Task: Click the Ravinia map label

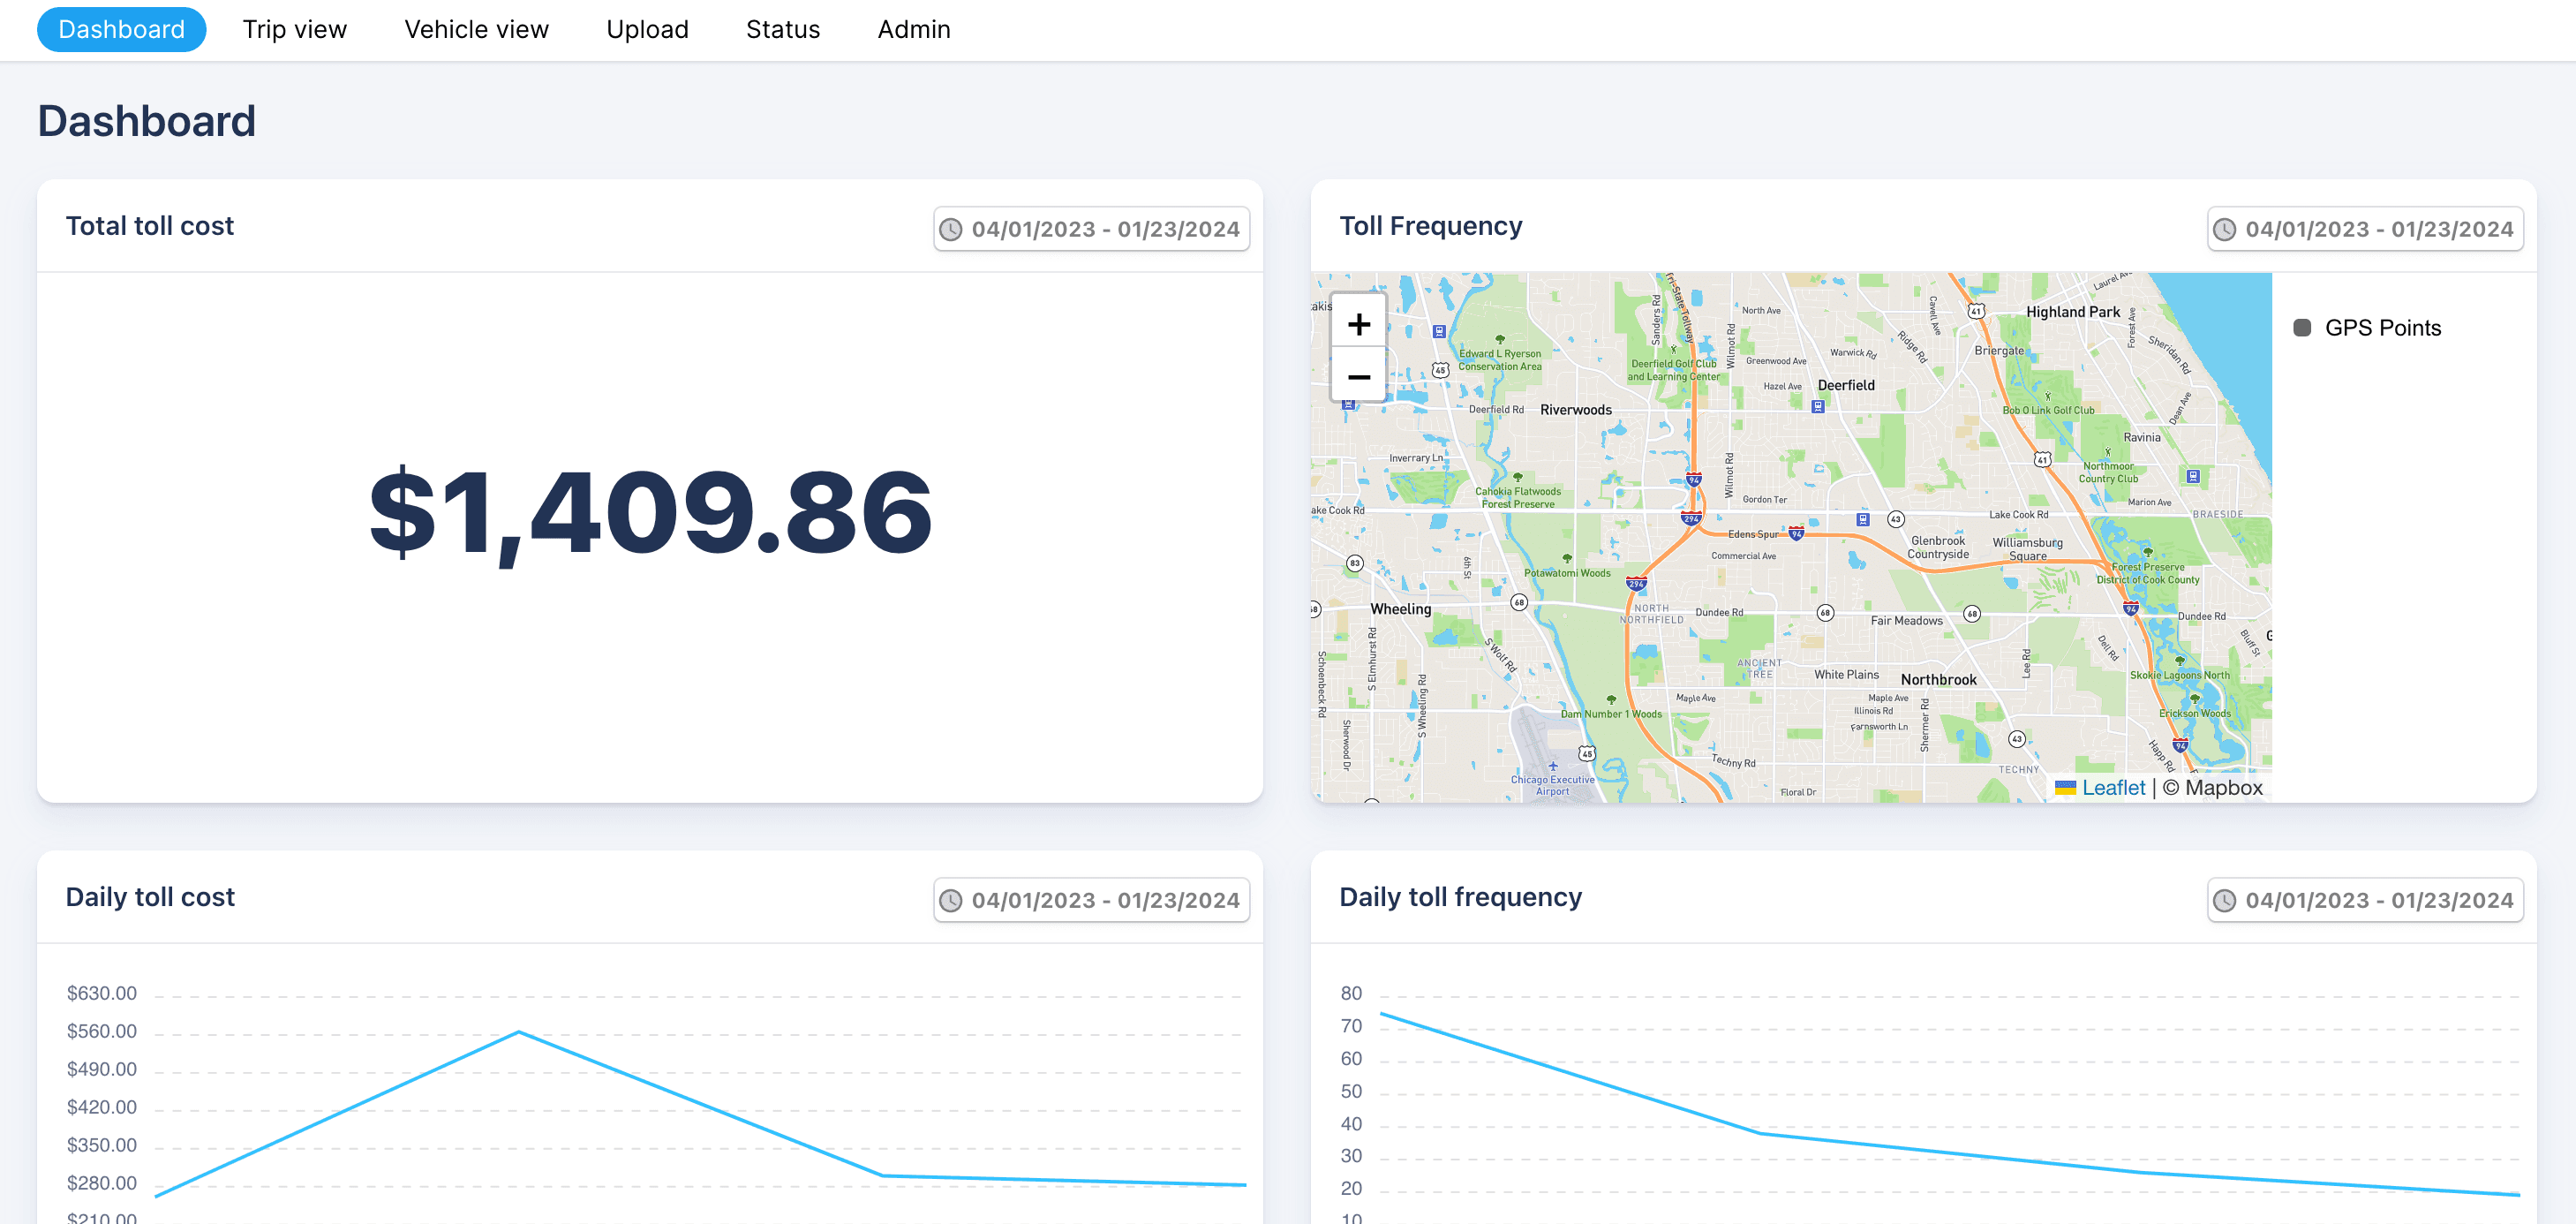Action: [2142, 437]
